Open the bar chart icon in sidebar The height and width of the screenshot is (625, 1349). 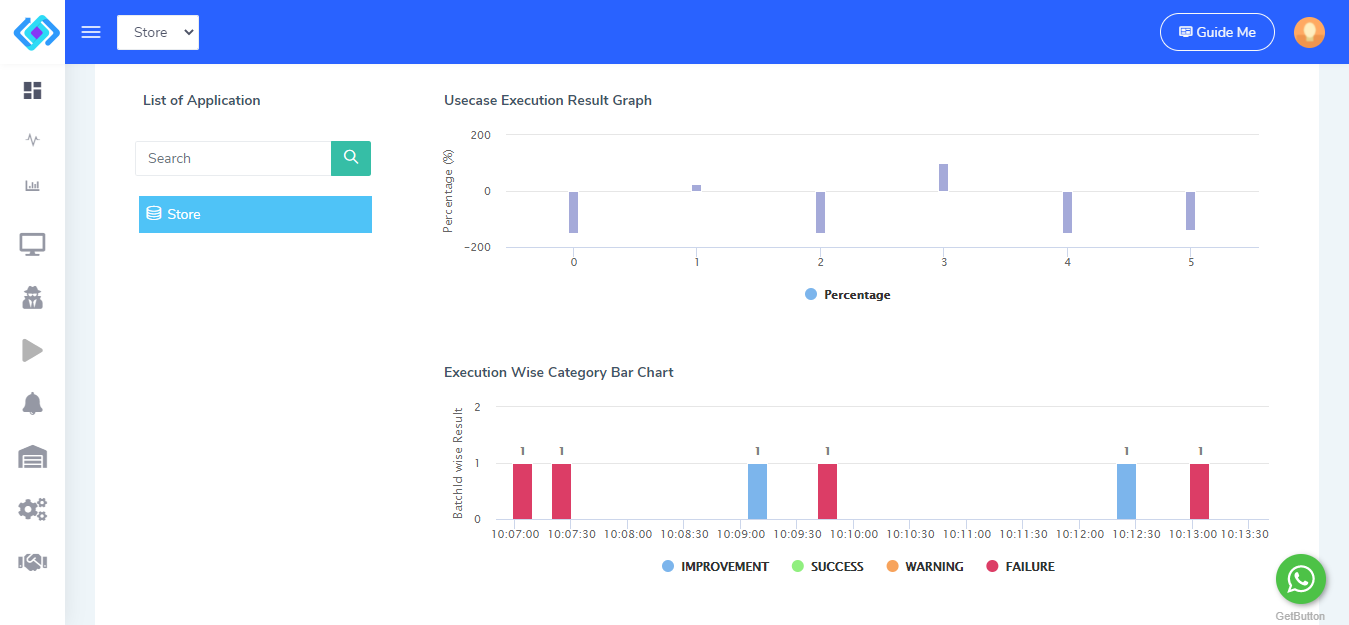(x=32, y=186)
